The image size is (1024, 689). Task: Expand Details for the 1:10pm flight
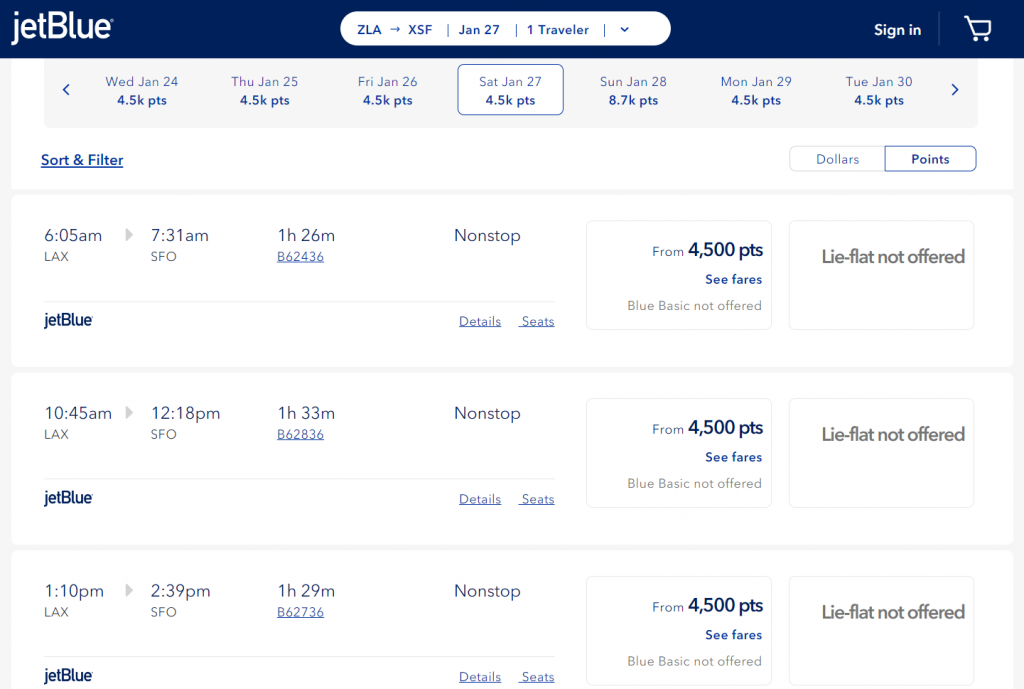tap(479, 676)
